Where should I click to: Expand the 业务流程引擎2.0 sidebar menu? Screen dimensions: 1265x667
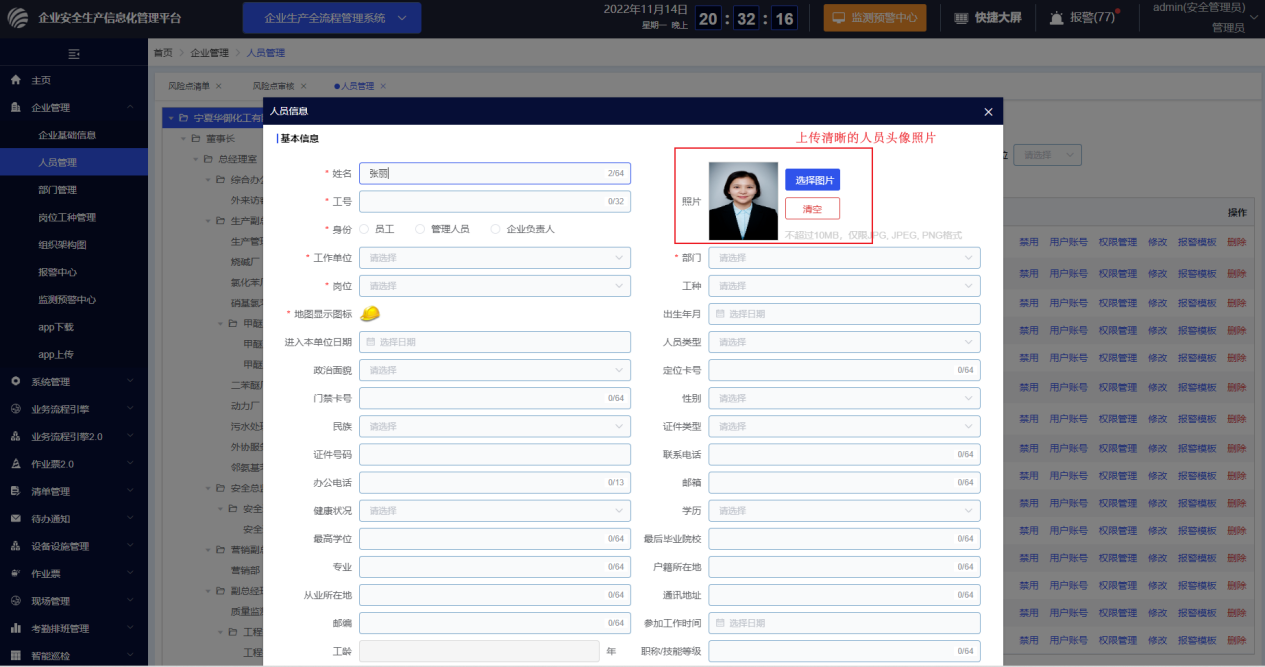(74, 436)
